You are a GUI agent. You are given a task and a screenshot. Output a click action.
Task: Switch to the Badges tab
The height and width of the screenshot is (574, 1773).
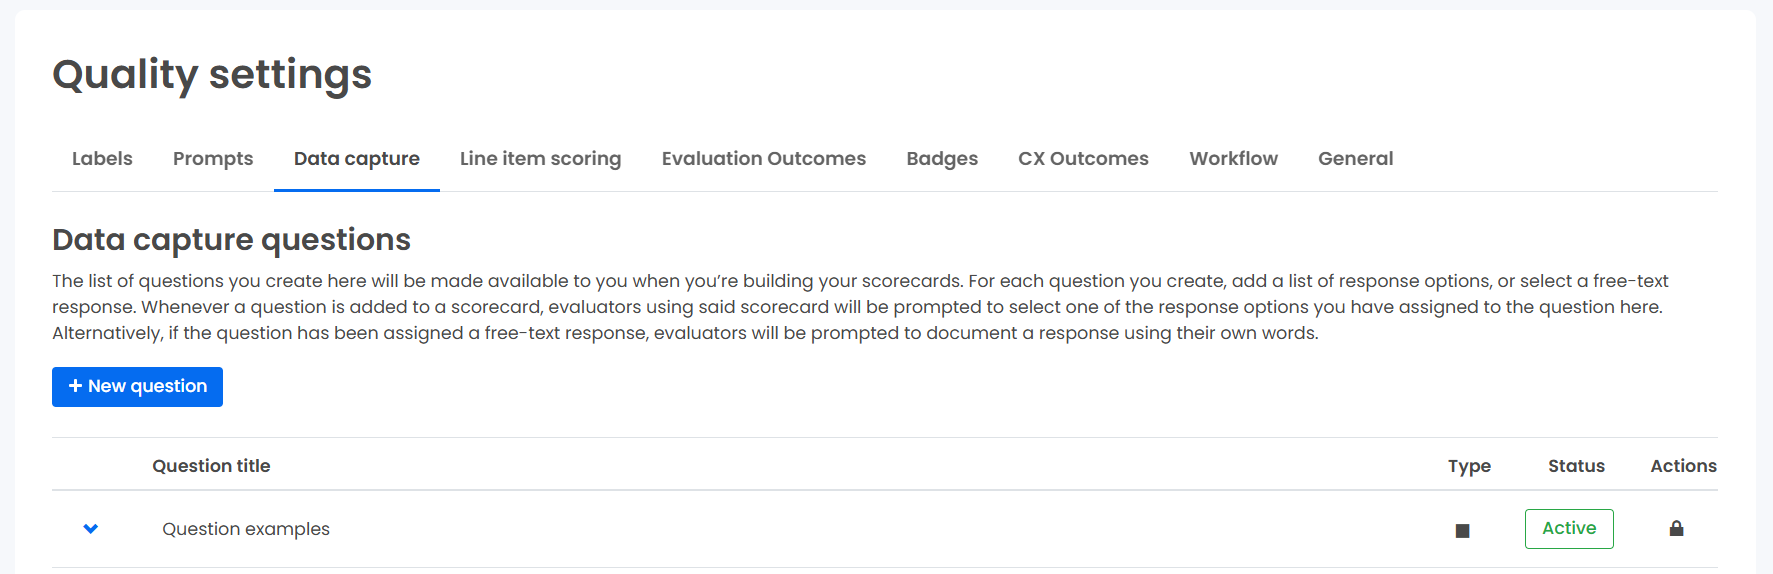click(x=942, y=159)
